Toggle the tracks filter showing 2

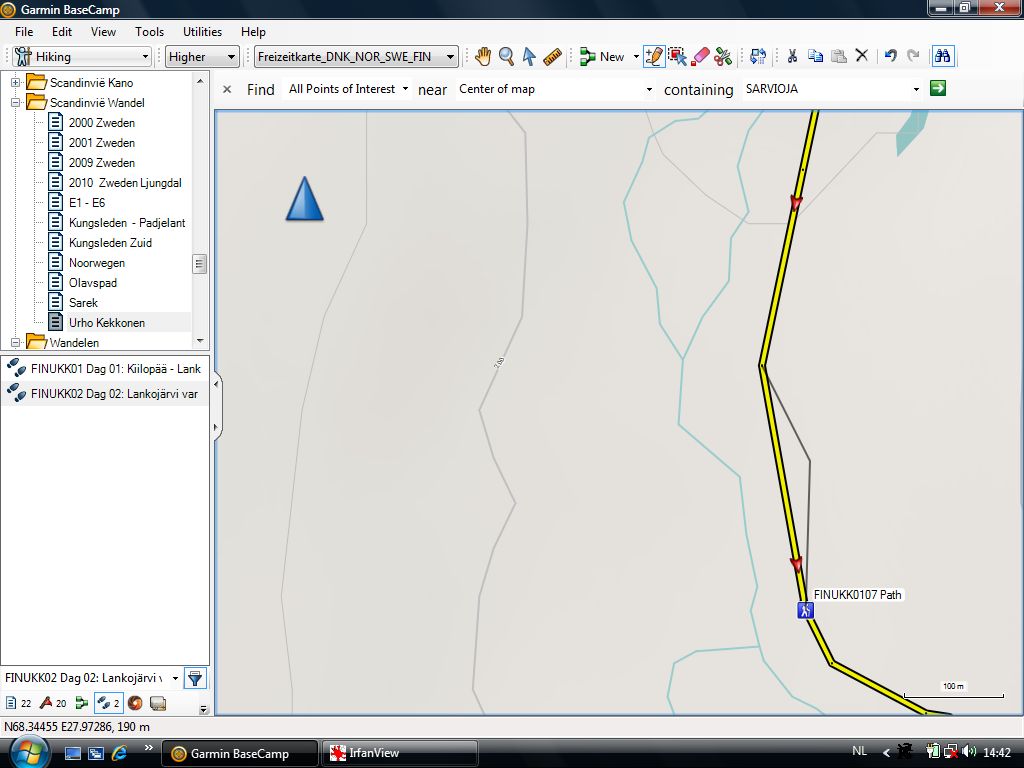(108, 703)
